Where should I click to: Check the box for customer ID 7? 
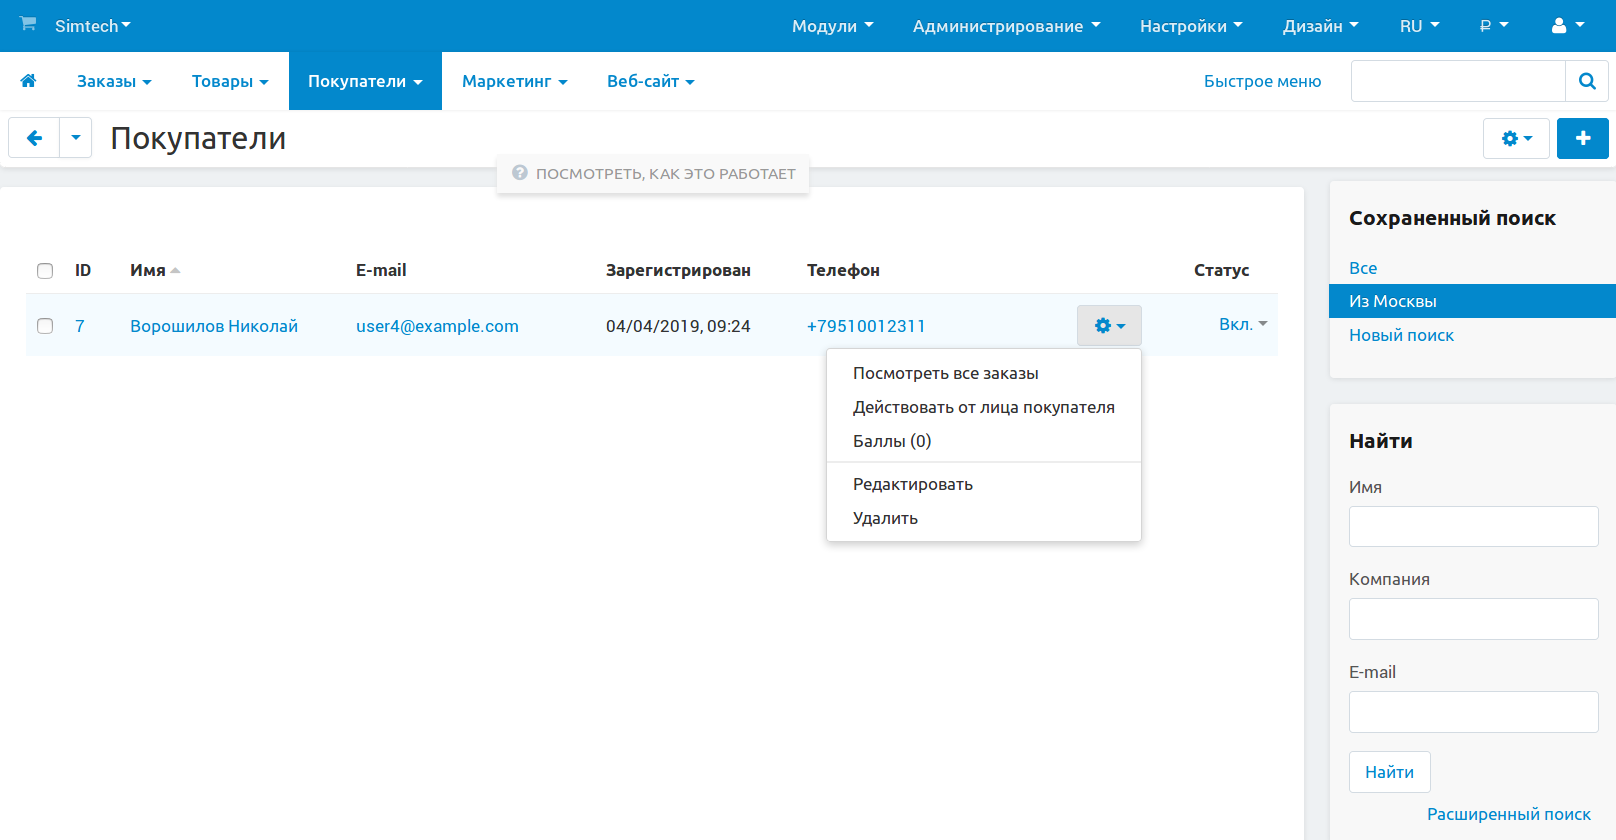(45, 326)
